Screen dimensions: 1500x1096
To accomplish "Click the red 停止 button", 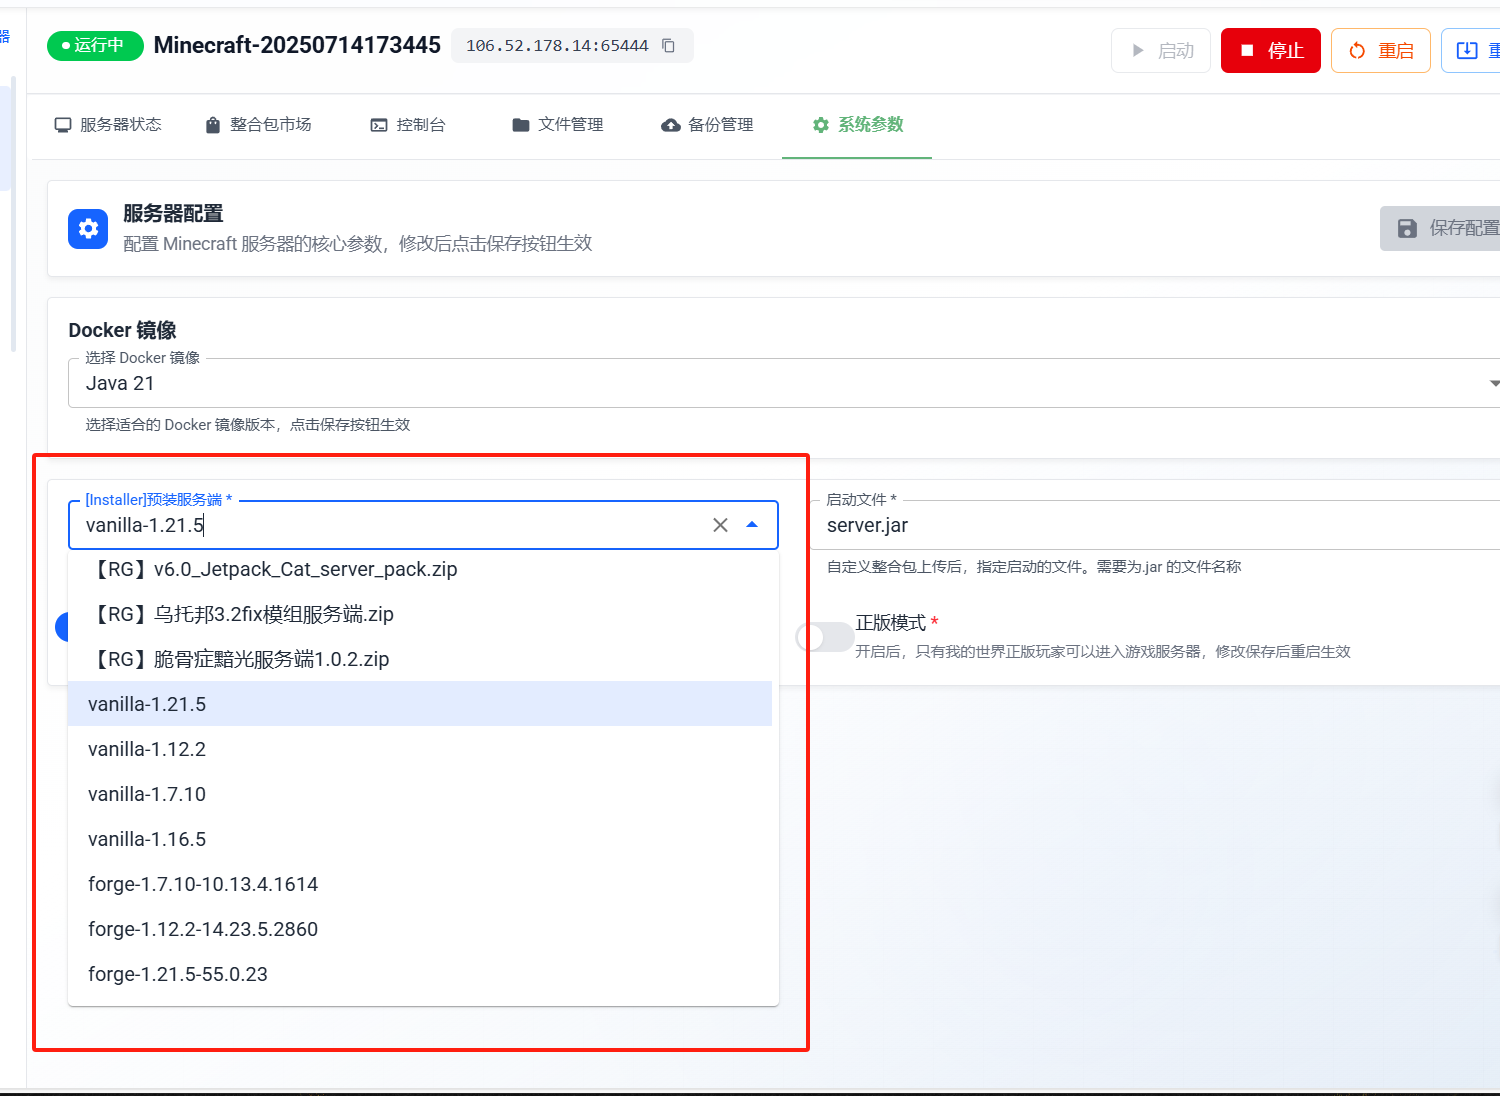I will pos(1271,50).
